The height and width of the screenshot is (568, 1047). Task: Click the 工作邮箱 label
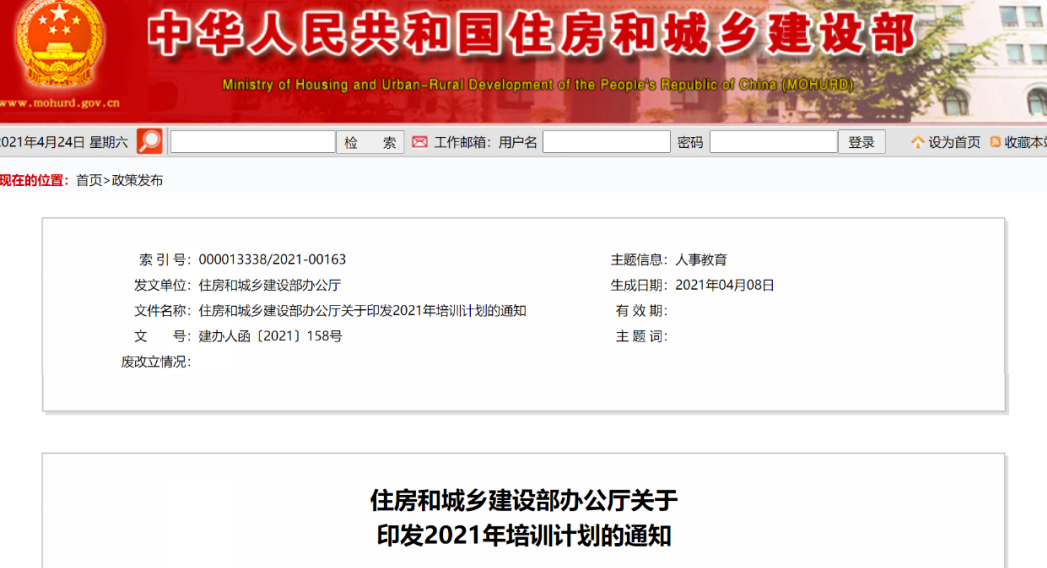tap(462, 142)
